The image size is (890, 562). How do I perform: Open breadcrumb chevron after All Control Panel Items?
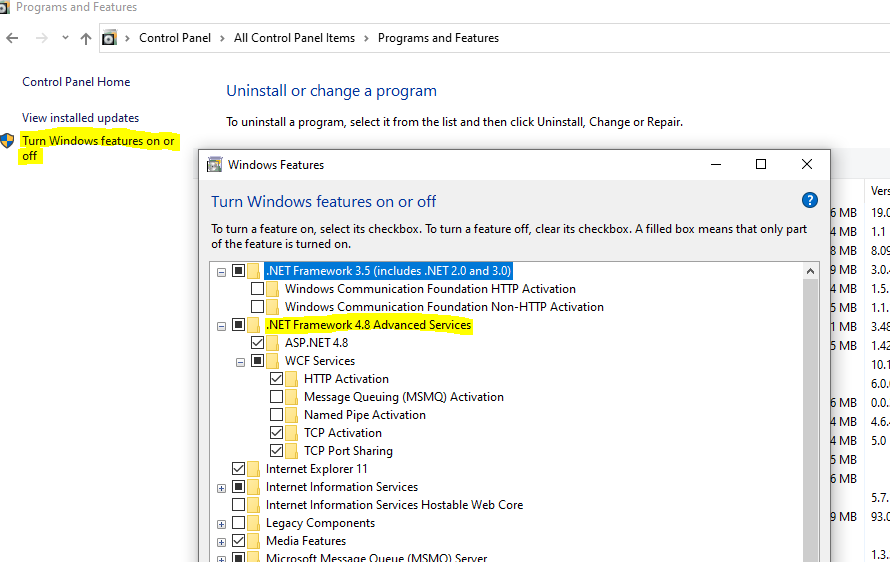366,38
